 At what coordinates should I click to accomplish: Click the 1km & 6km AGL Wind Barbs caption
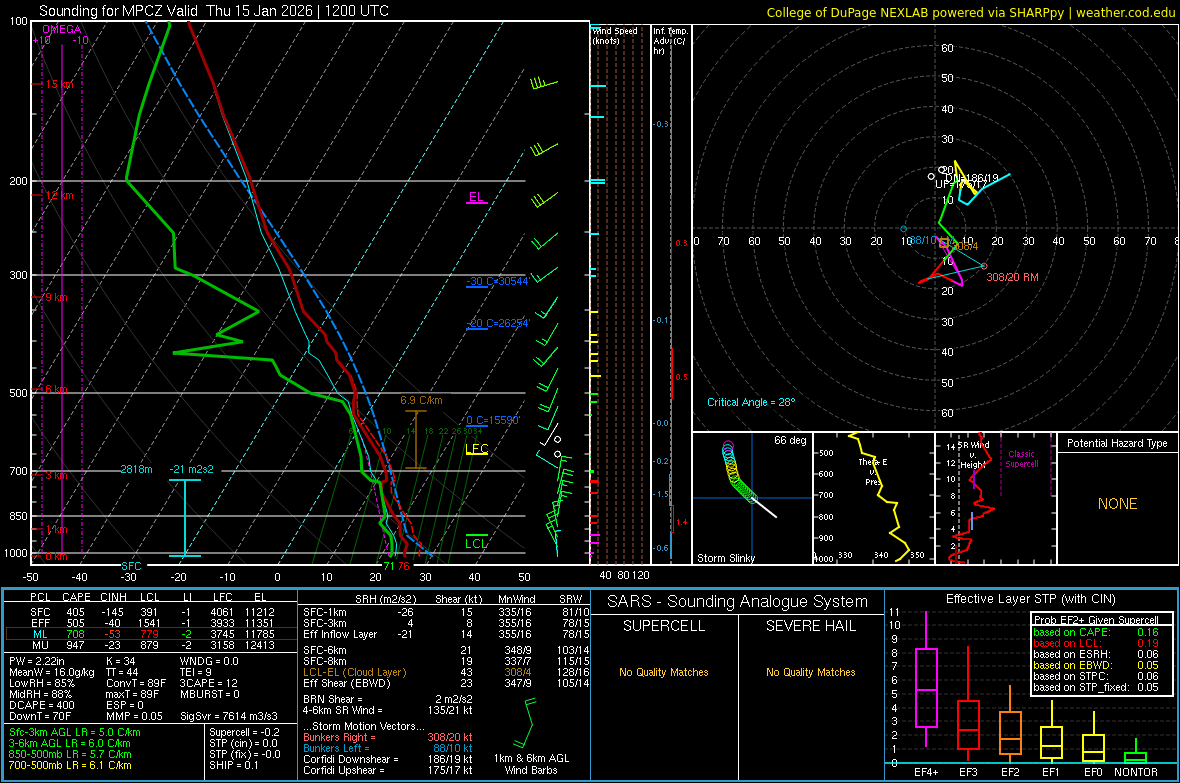pos(531,764)
